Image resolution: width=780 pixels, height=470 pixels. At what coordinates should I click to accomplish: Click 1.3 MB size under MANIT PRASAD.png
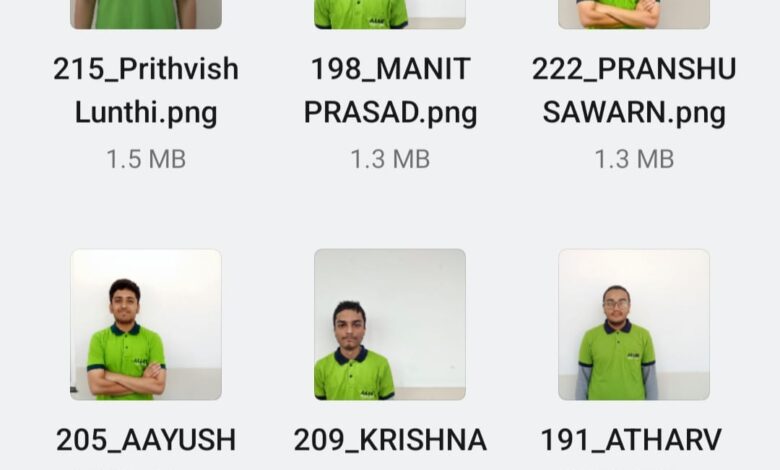390,160
